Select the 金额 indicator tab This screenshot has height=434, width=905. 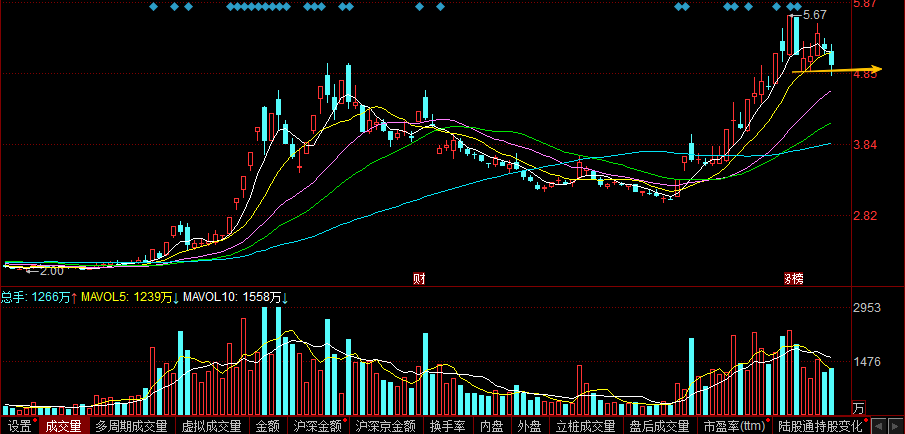[267, 426]
